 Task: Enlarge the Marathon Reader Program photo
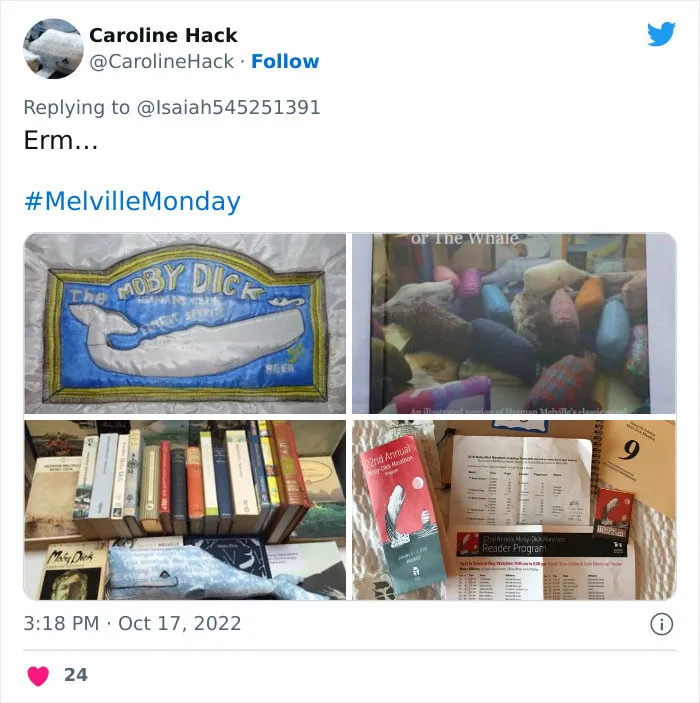[514, 510]
